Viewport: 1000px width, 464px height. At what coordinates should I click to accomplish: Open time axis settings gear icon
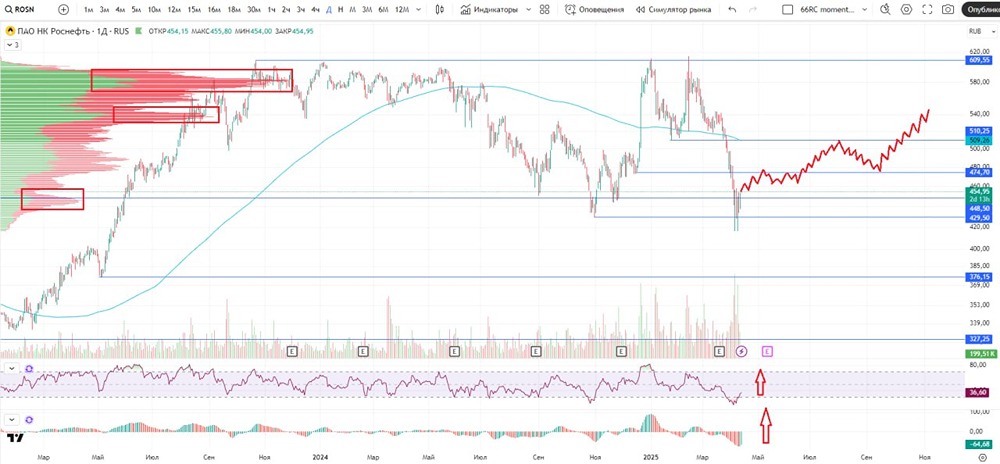click(x=981, y=456)
